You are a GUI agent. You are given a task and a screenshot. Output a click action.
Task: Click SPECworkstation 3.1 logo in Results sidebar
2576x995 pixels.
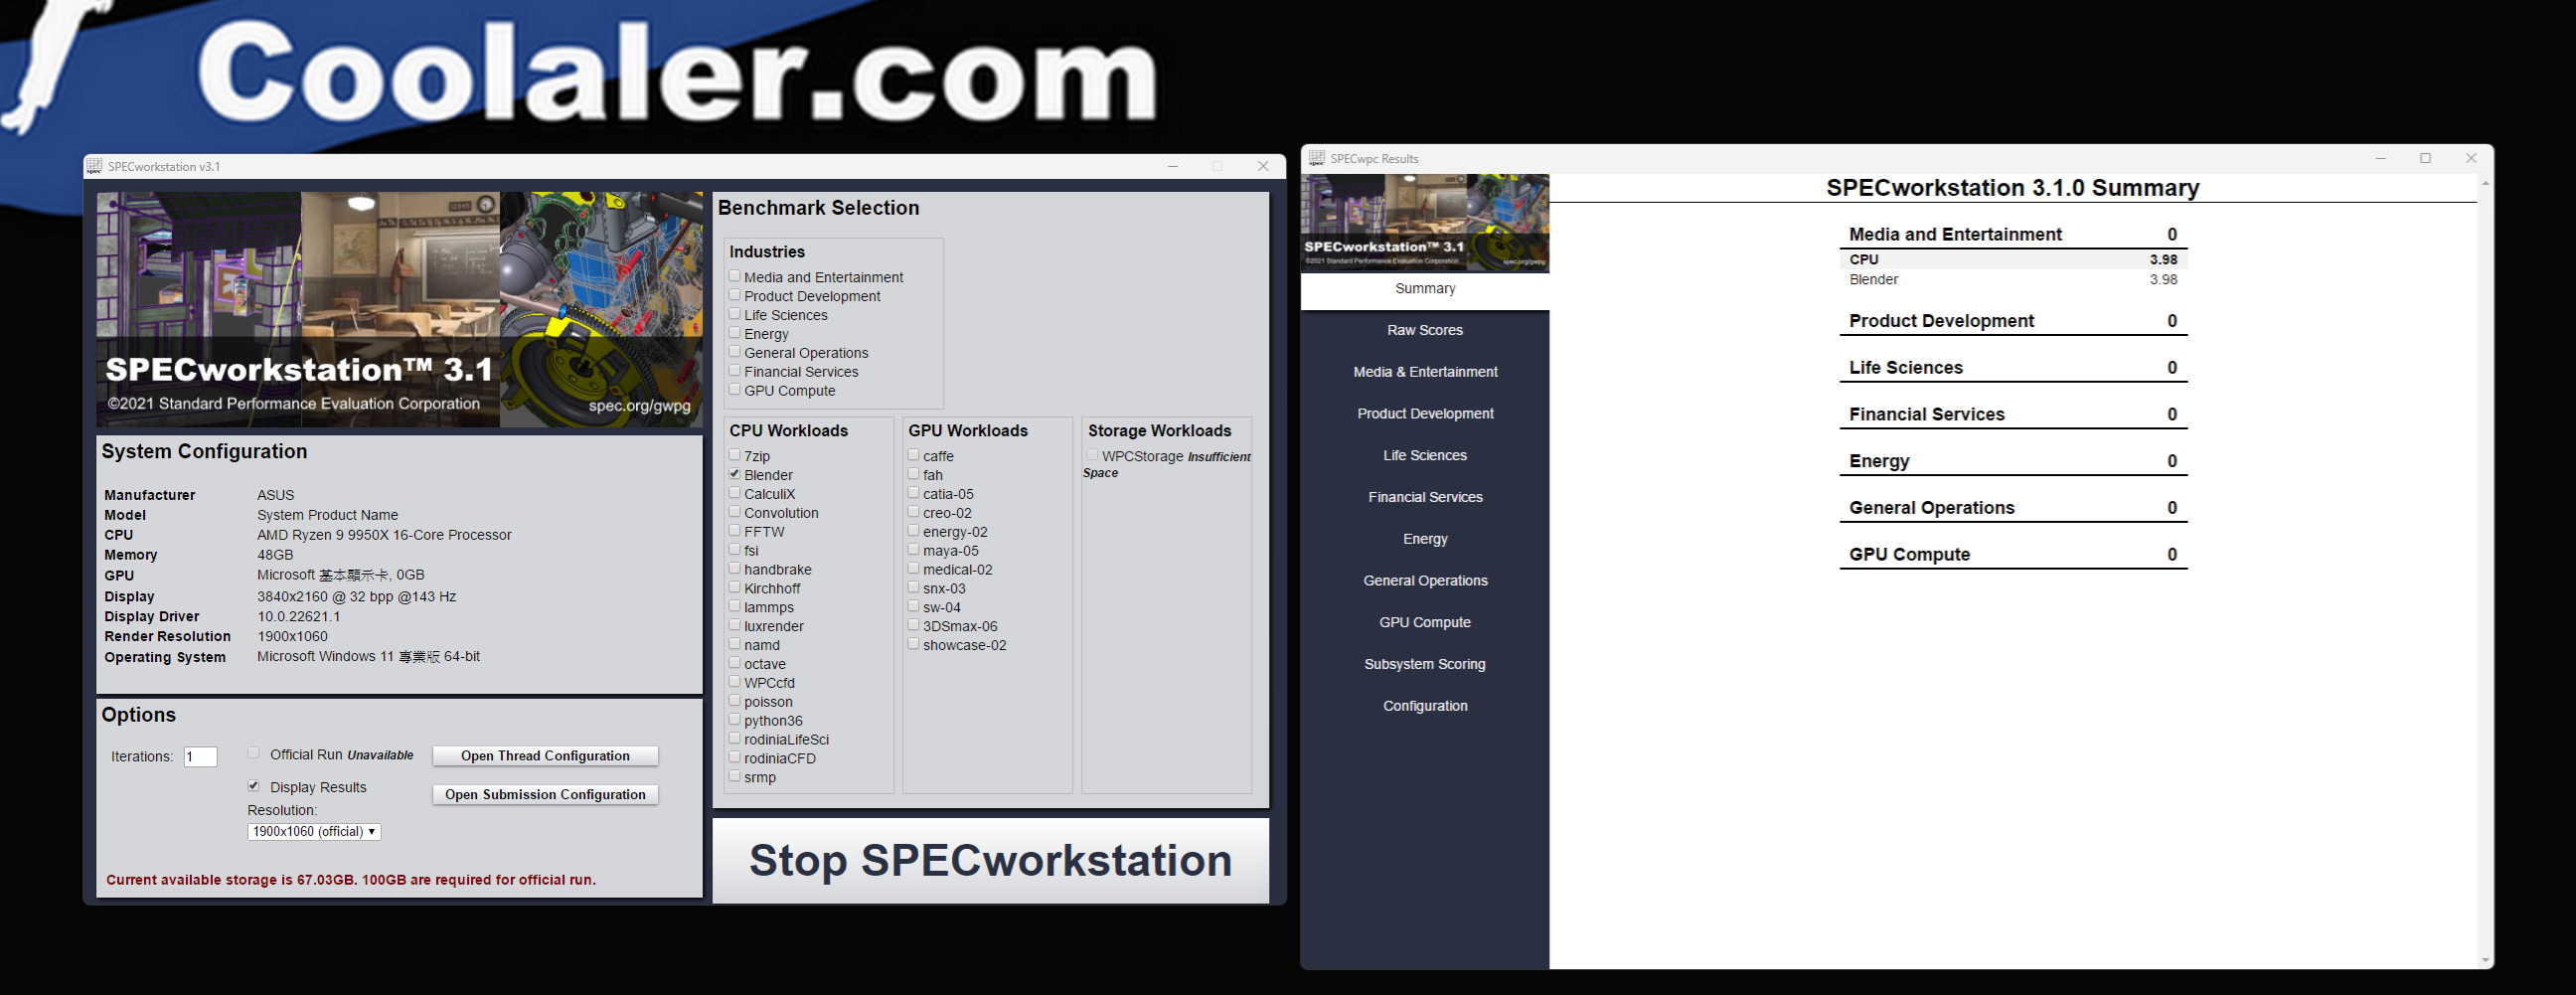[1425, 223]
